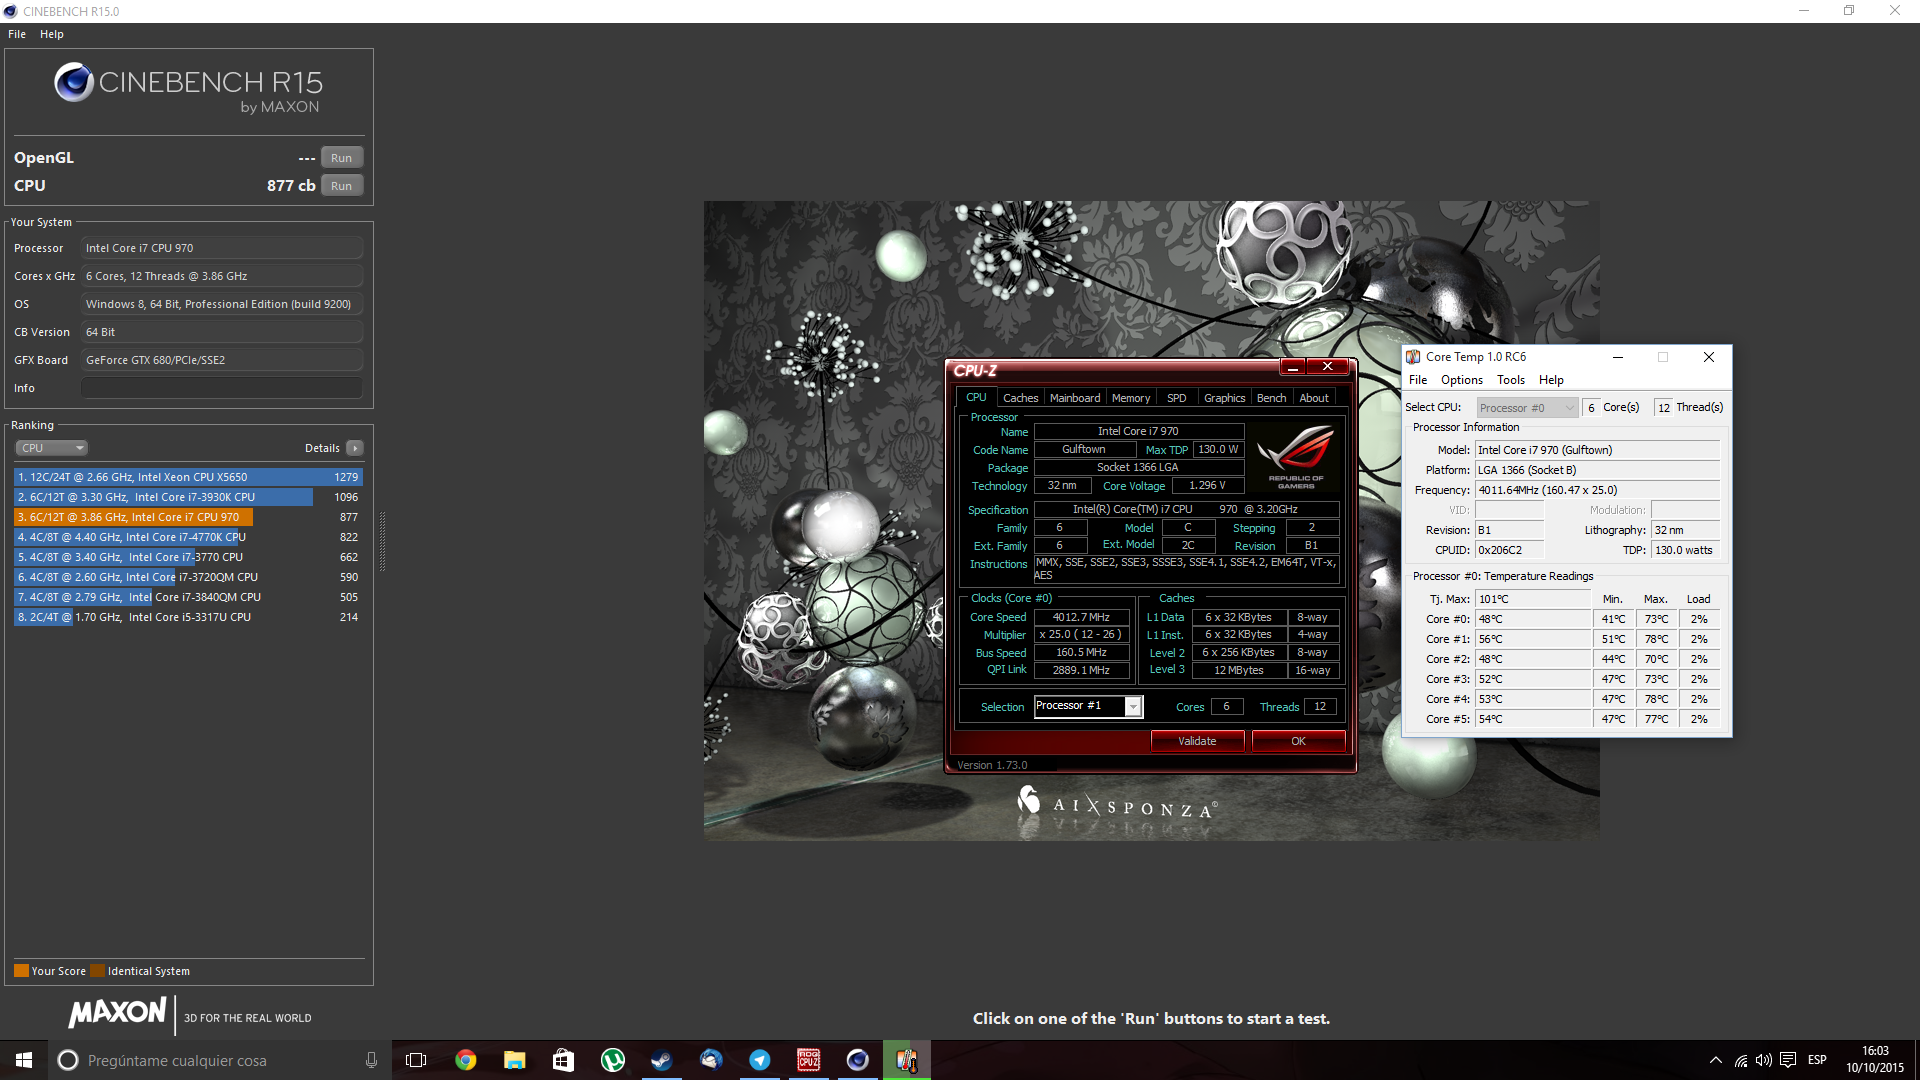
Task: Switch to SPD tab in CPU-Z
Action: [x=1177, y=398]
